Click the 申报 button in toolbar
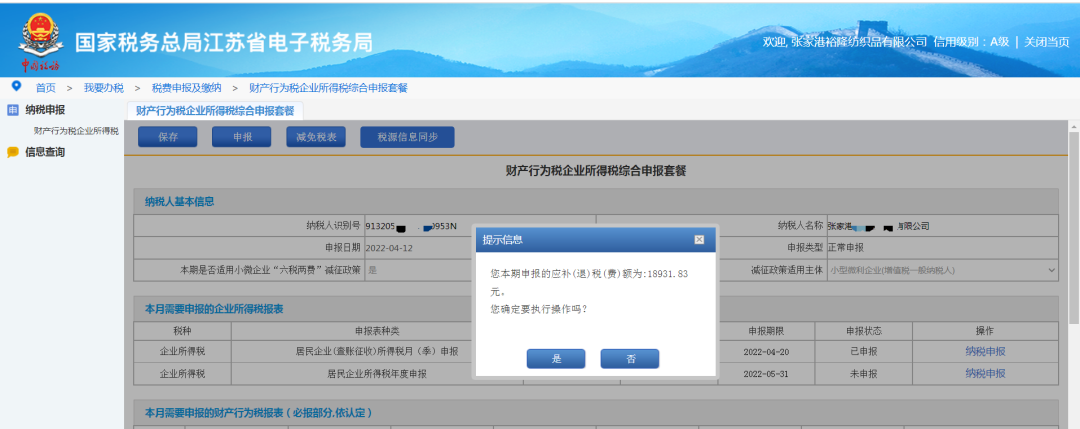The height and width of the screenshot is (429, 1080). pos(242,137)
